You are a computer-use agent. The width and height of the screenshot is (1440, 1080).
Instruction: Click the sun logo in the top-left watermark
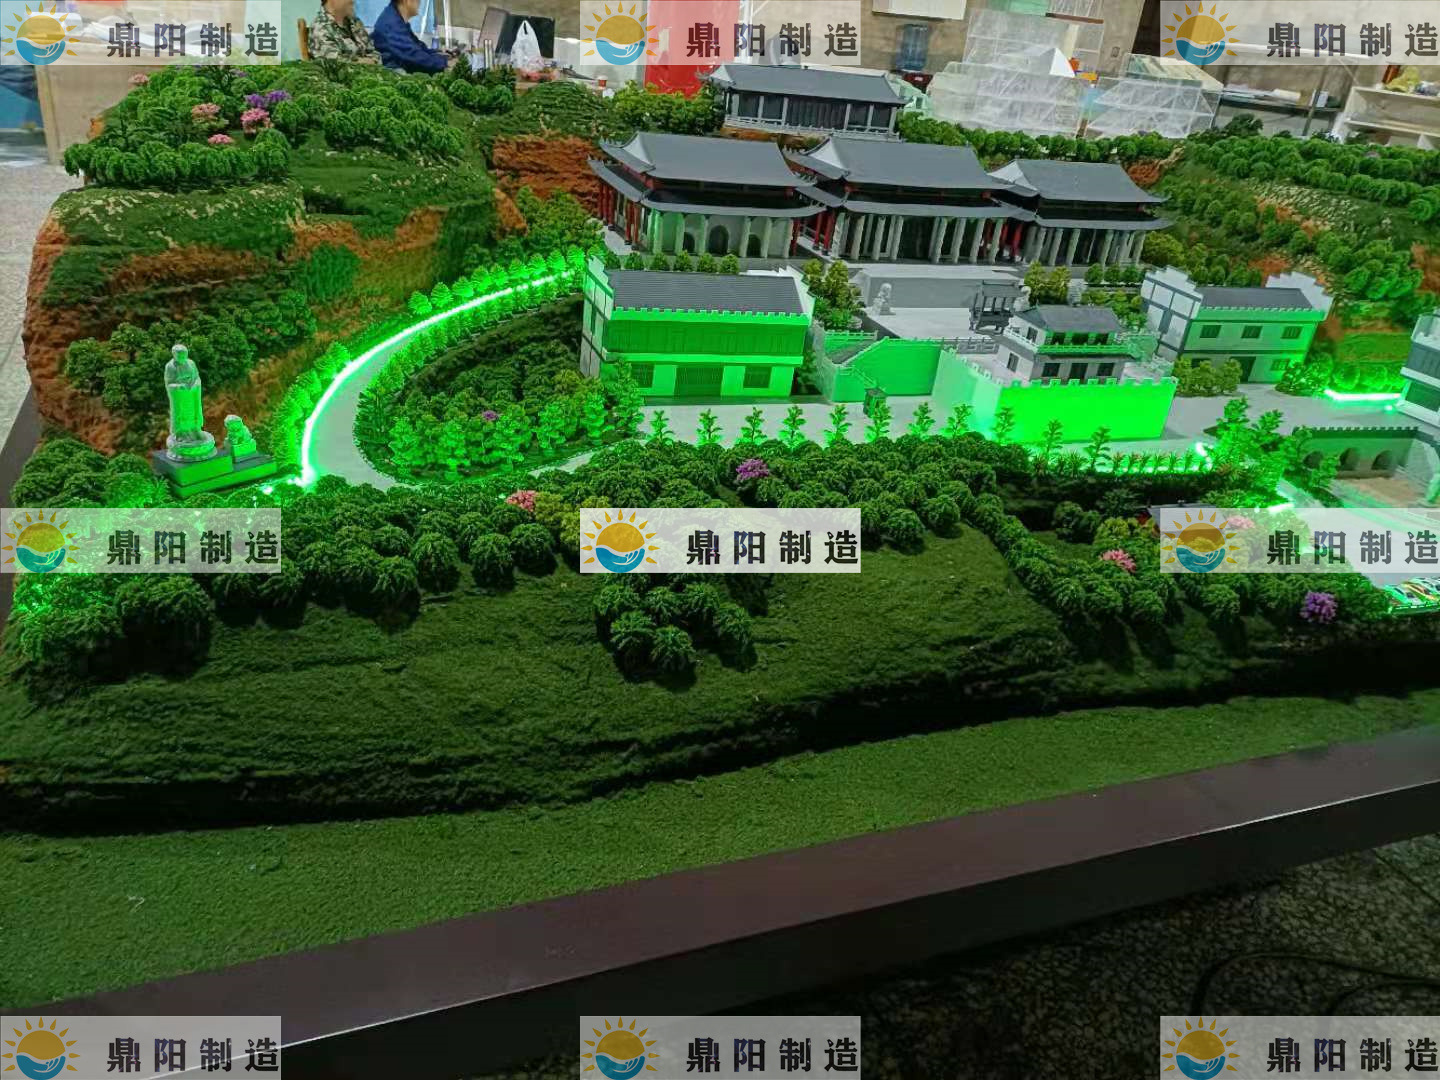pos(40,35)
